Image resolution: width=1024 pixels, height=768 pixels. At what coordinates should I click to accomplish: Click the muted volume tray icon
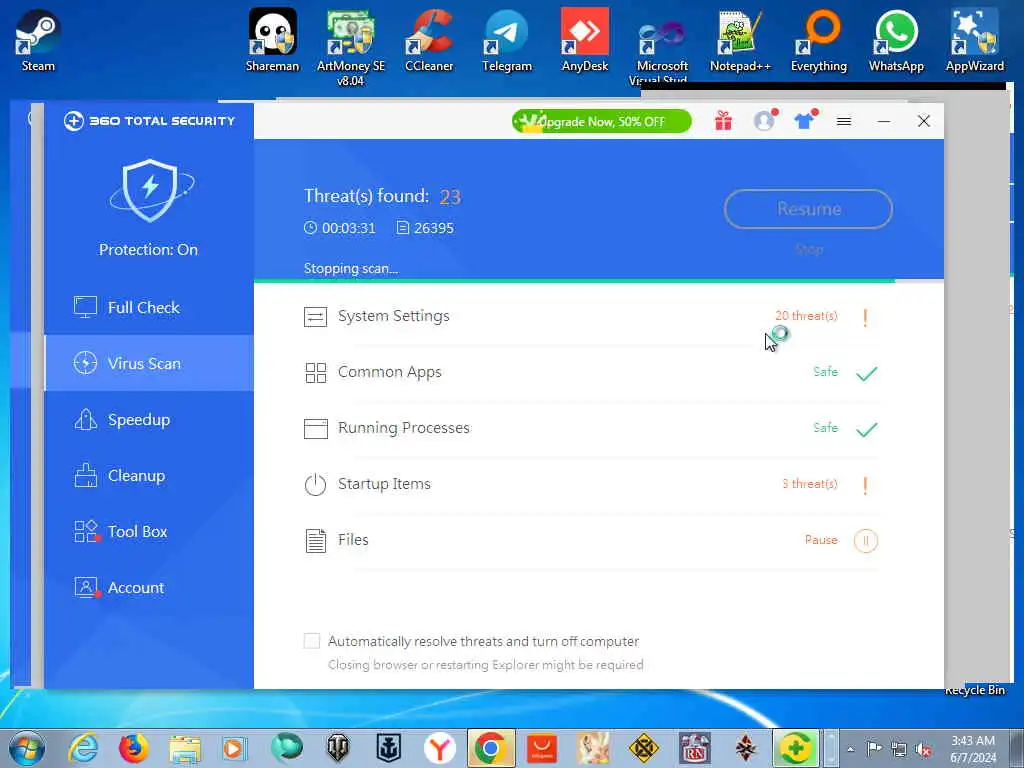(x=923, y=749)
